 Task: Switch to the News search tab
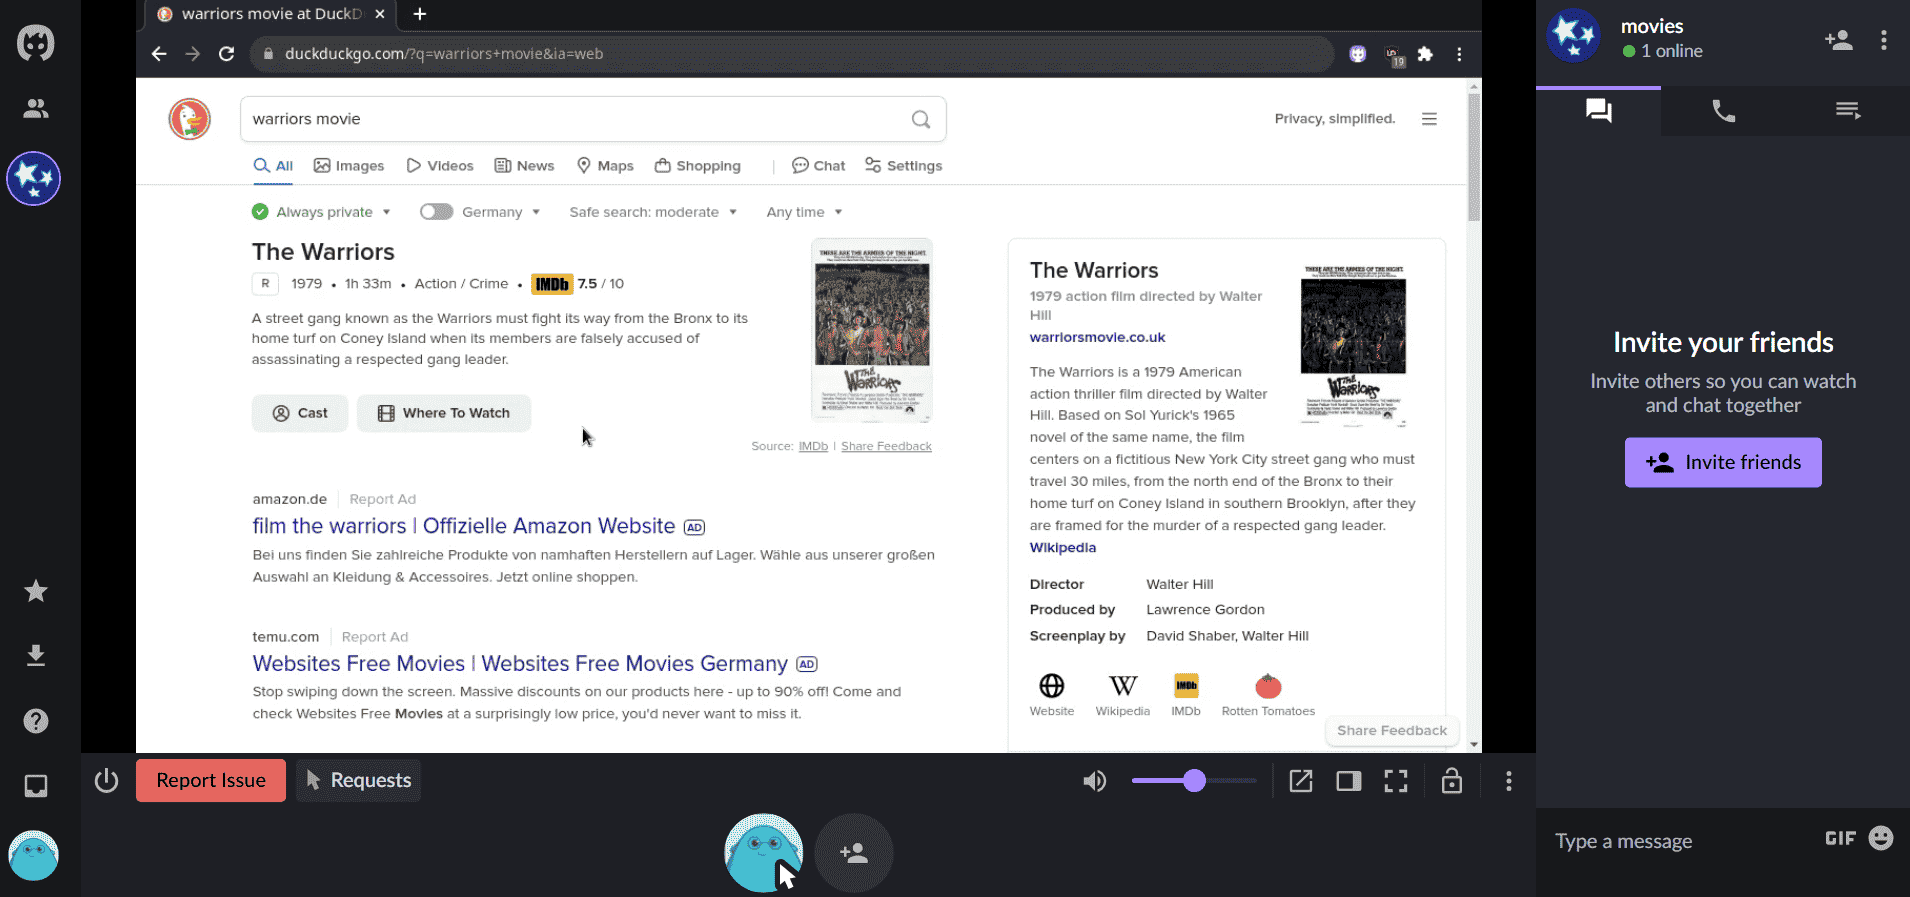click(524, 166)
